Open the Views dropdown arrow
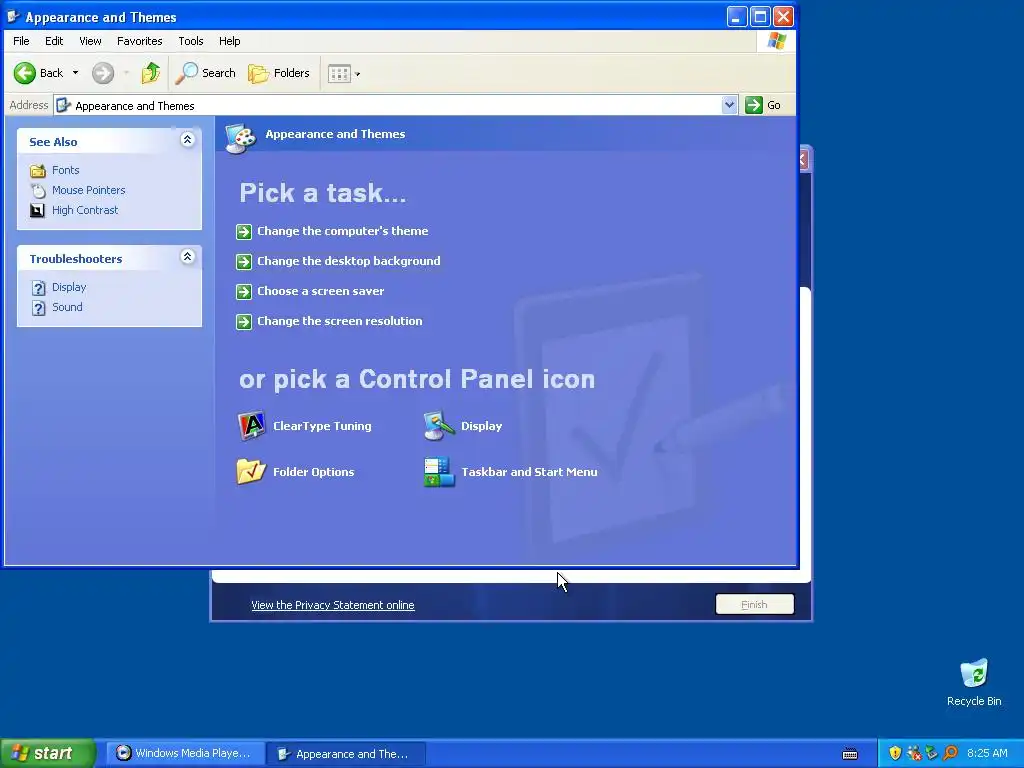1024x768 pixels. click(x=357, y=74)
